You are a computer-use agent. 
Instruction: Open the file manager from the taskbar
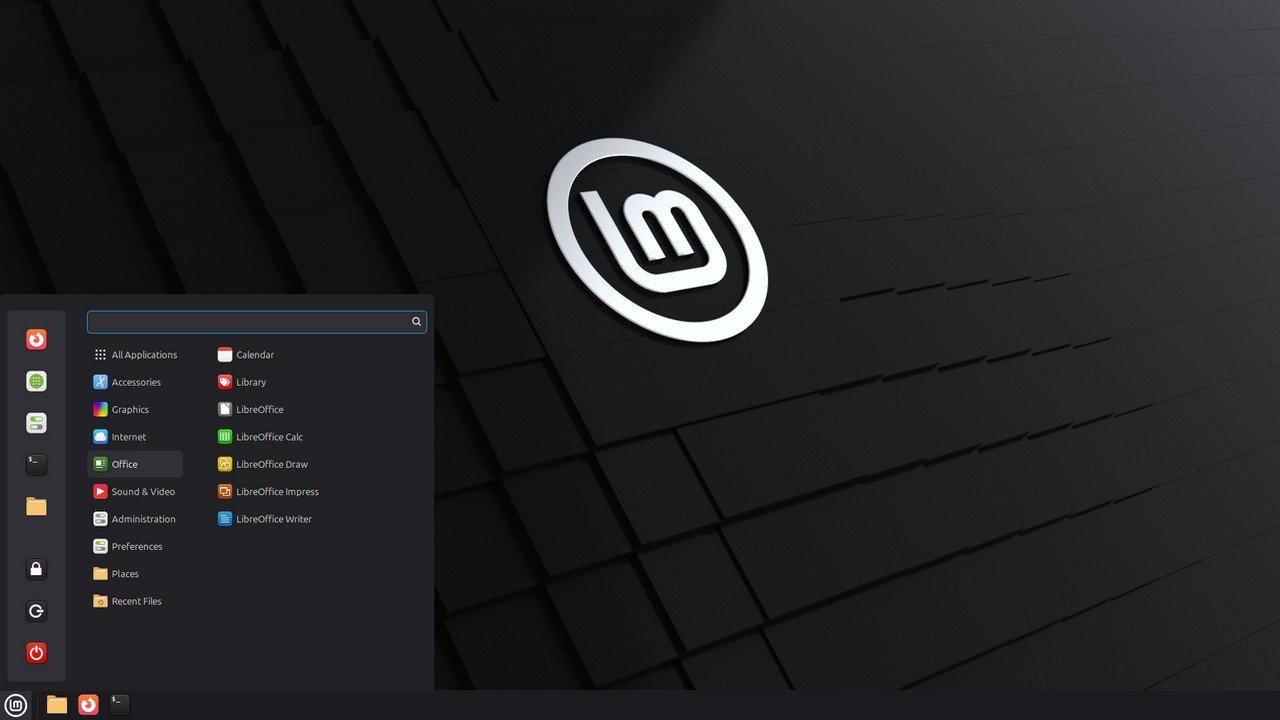point(56,704)
